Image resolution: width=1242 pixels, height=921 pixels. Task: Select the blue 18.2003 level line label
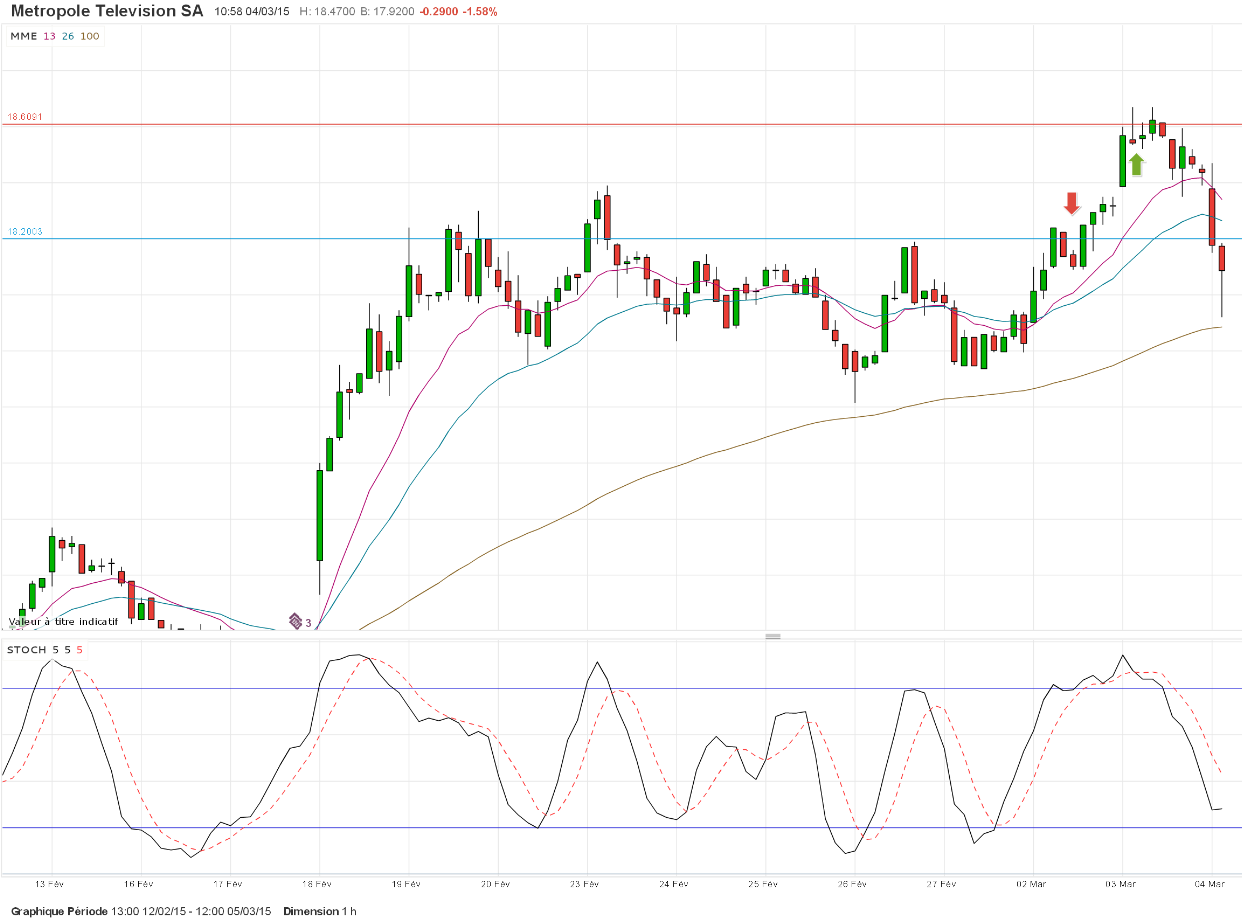[x=24, y=232]
